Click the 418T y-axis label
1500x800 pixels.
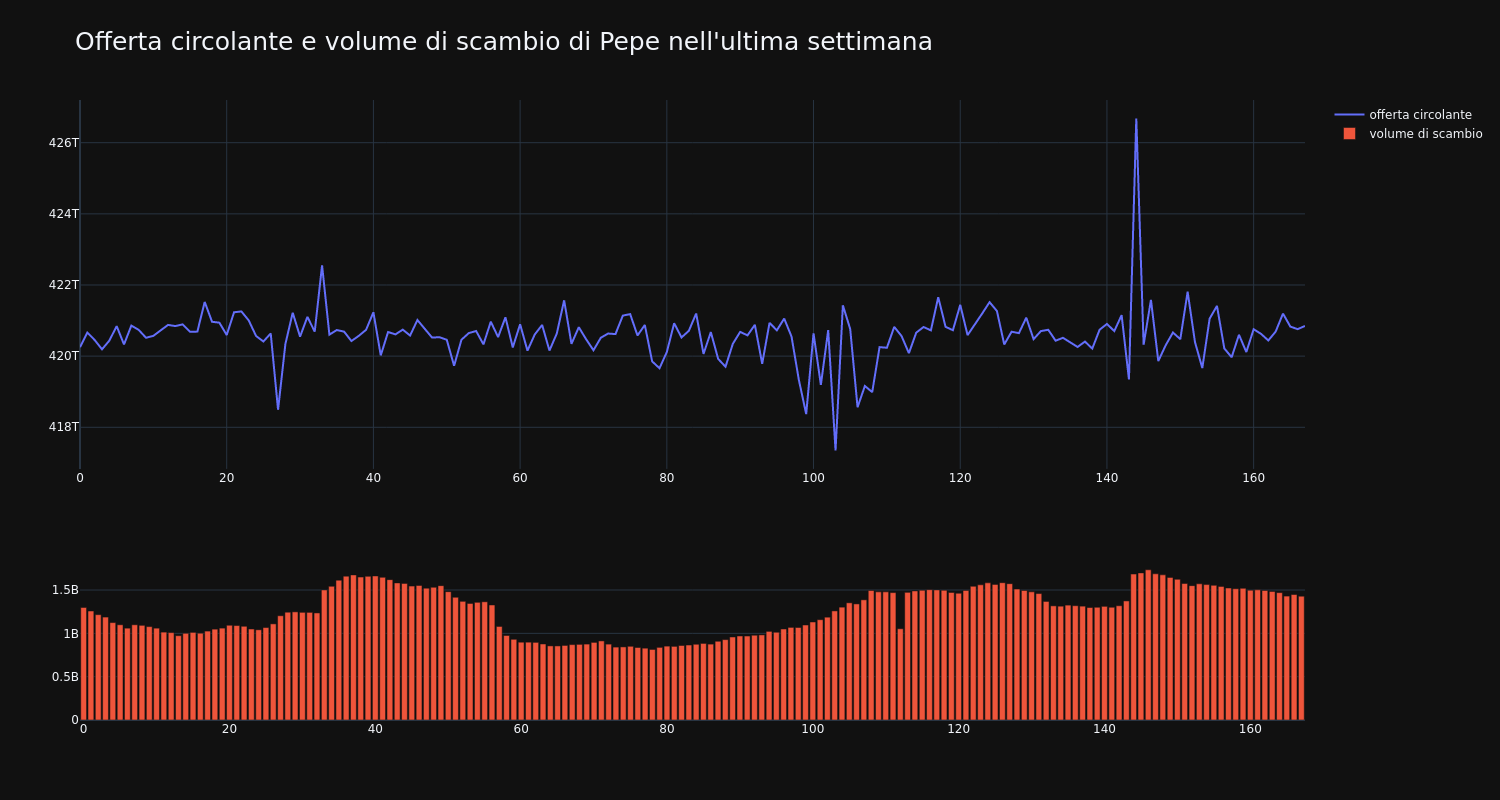[63, 427]
